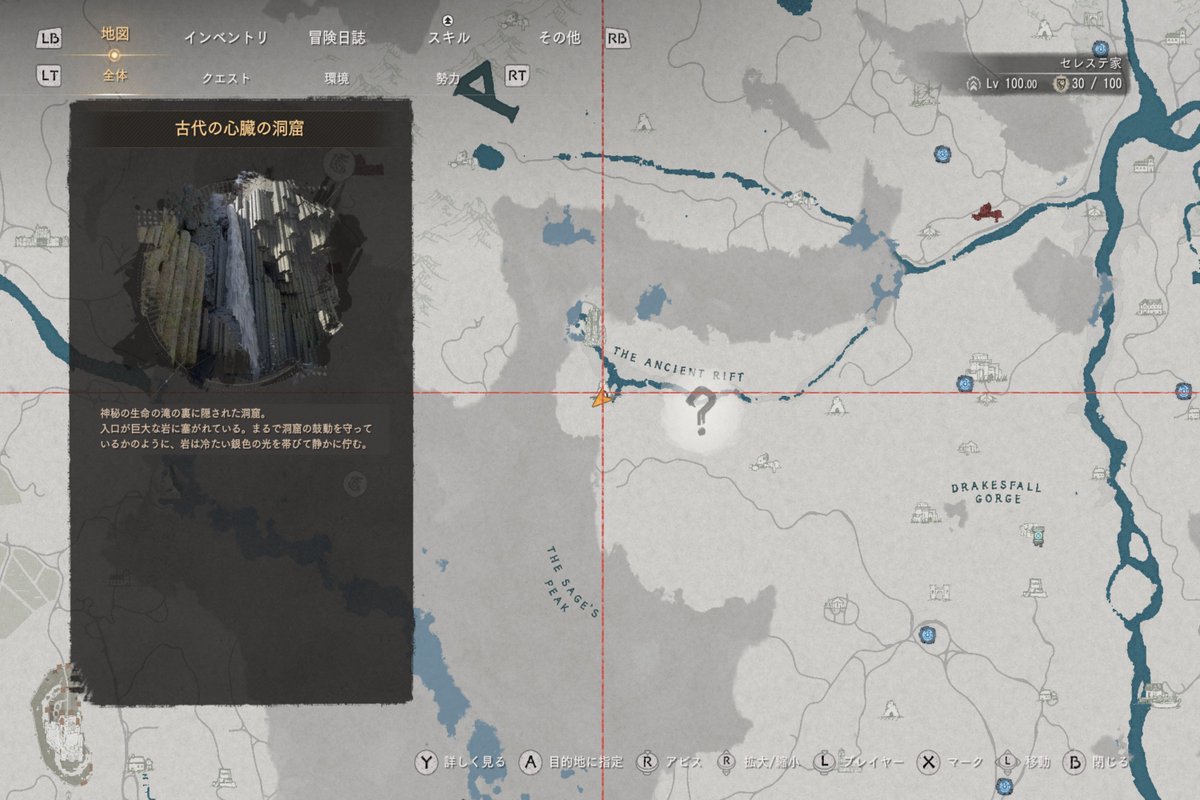Click the B 閉じる prompt
Screen dimensions: 1200x800
click(1095, 762)
